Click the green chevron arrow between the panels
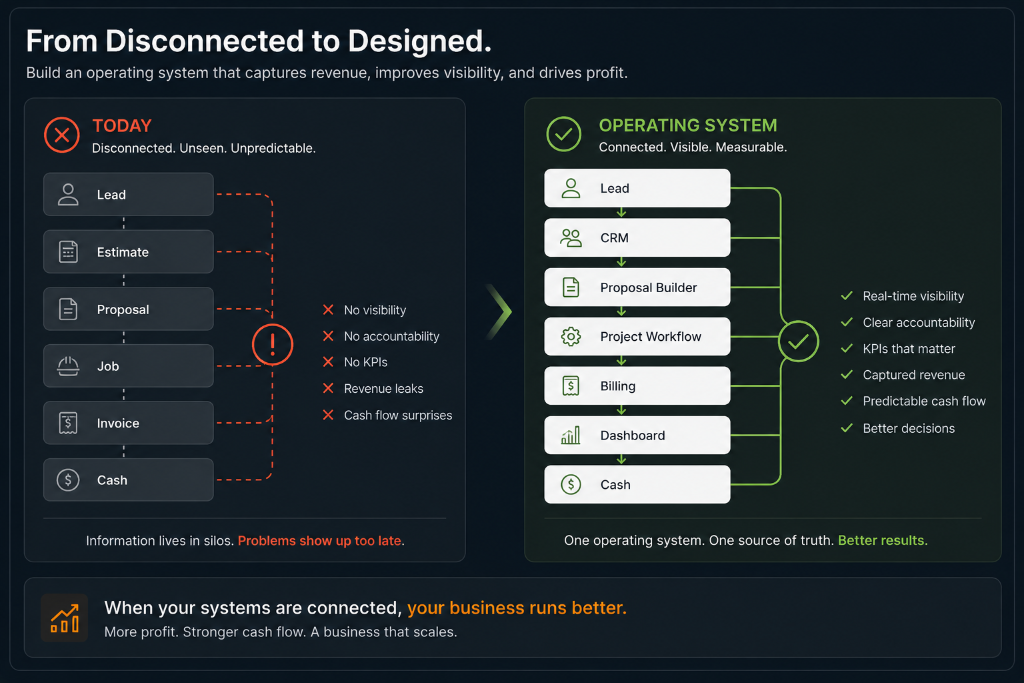The width and height of the screenshot is (1024, 683). pyautogui.click(x=500, y=311)
